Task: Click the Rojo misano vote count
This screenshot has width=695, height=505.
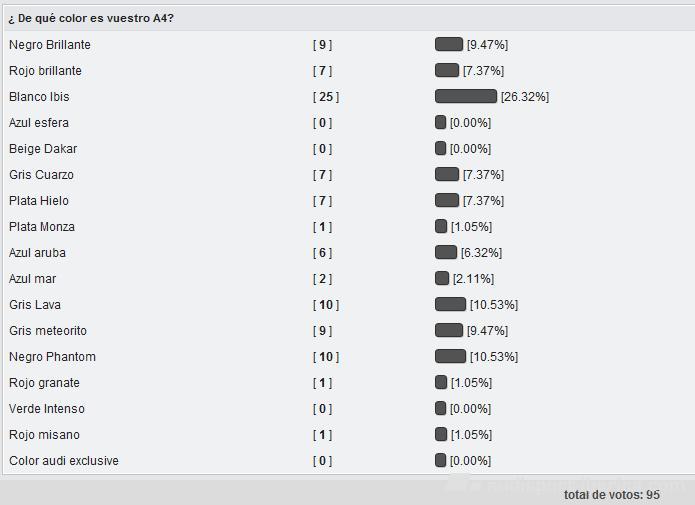Action: (x=322, y=435)
